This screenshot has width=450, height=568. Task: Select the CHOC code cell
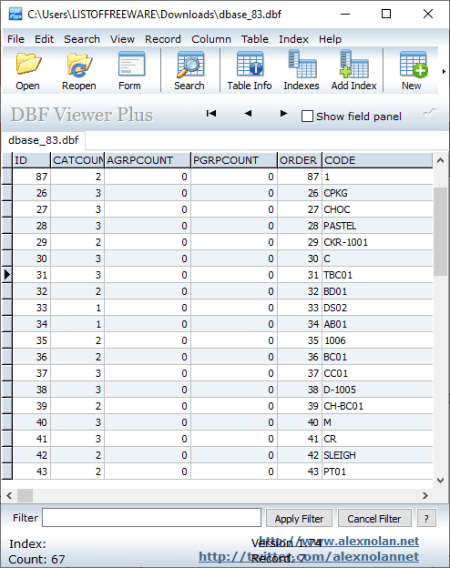(x=378, y=209)
